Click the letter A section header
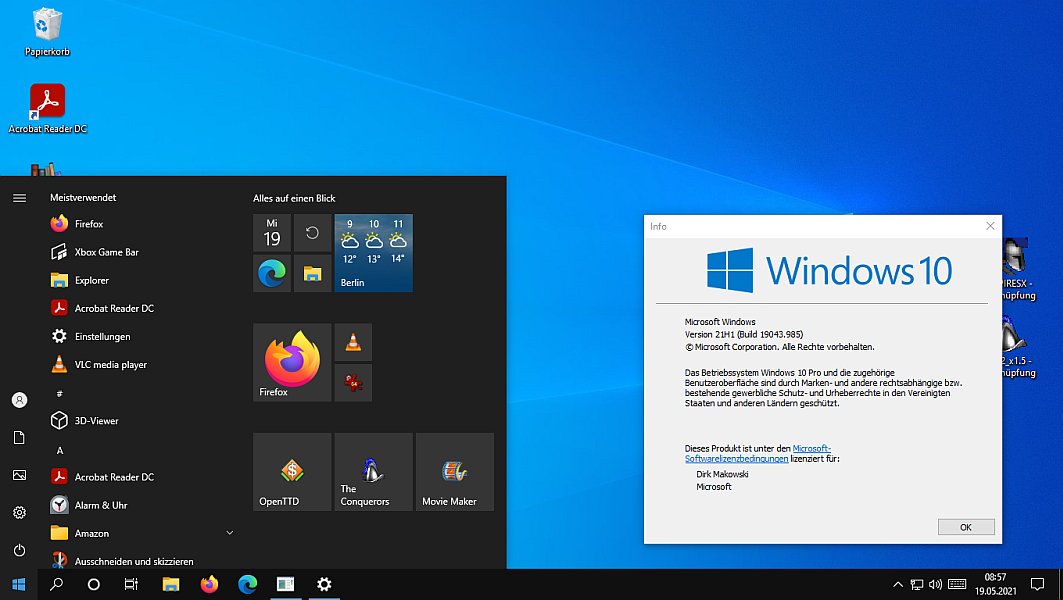This screenshot has width=1063, height=600. click(x=60, y=450)
